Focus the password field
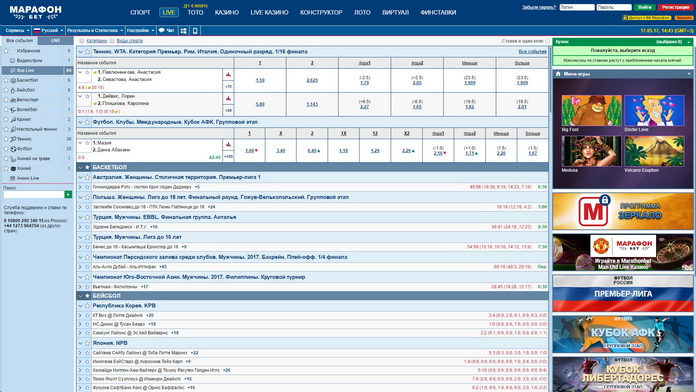 (x=614, y=7)
